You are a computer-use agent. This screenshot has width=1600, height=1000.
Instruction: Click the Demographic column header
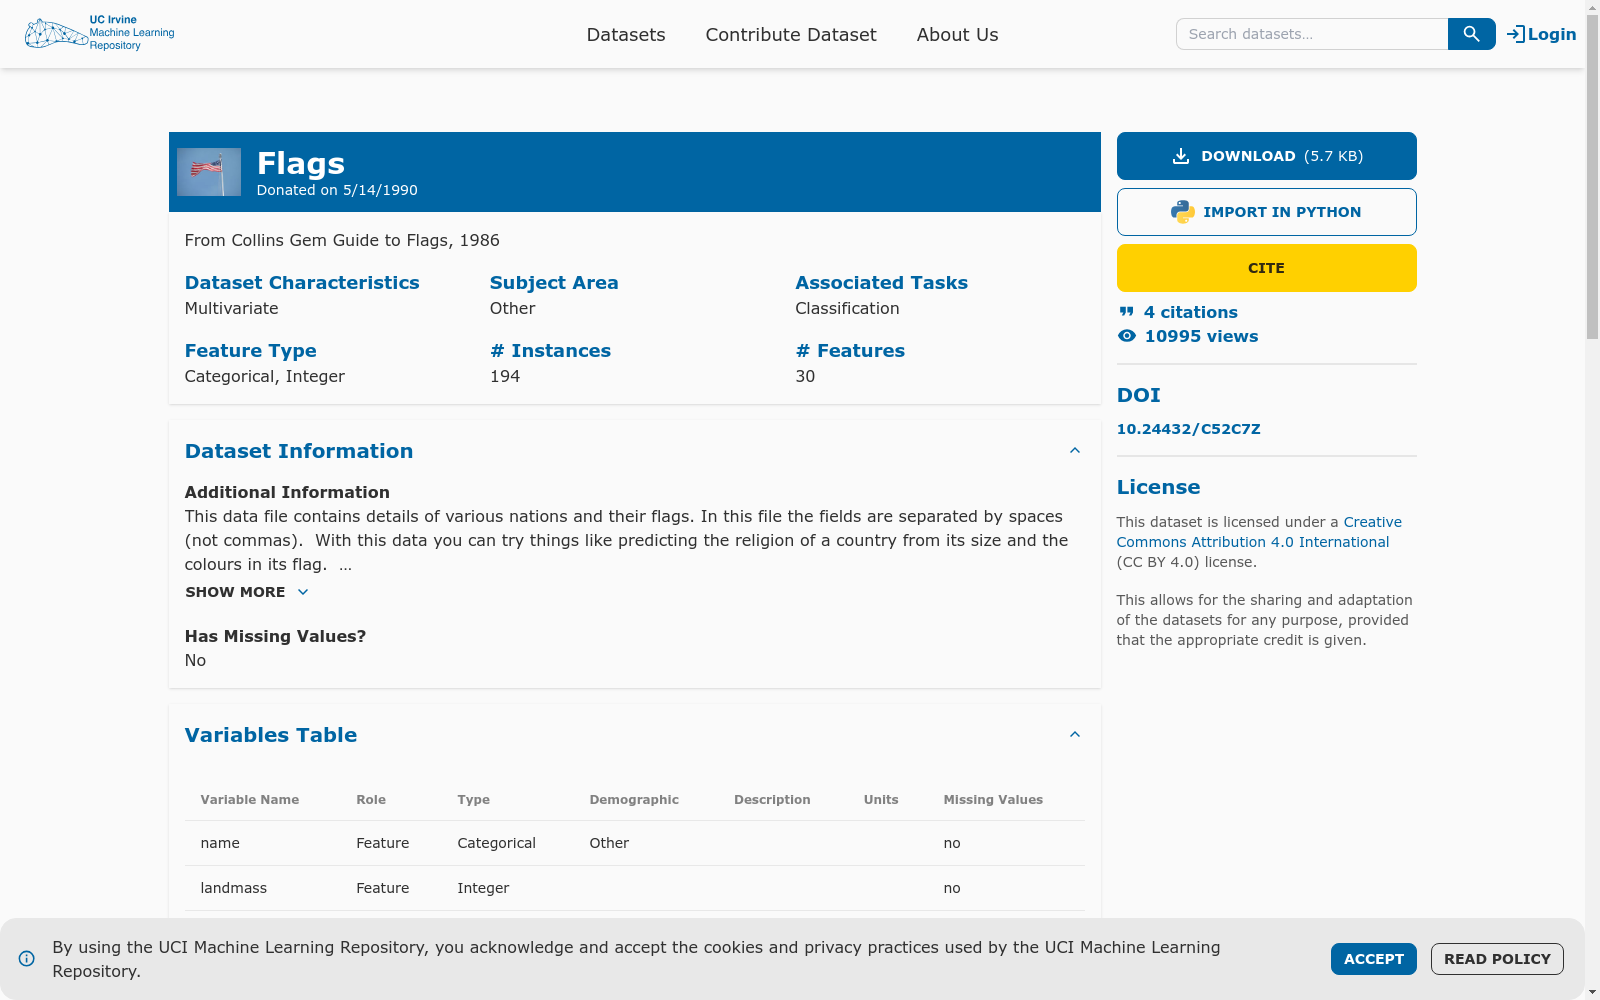pos(634,800)
